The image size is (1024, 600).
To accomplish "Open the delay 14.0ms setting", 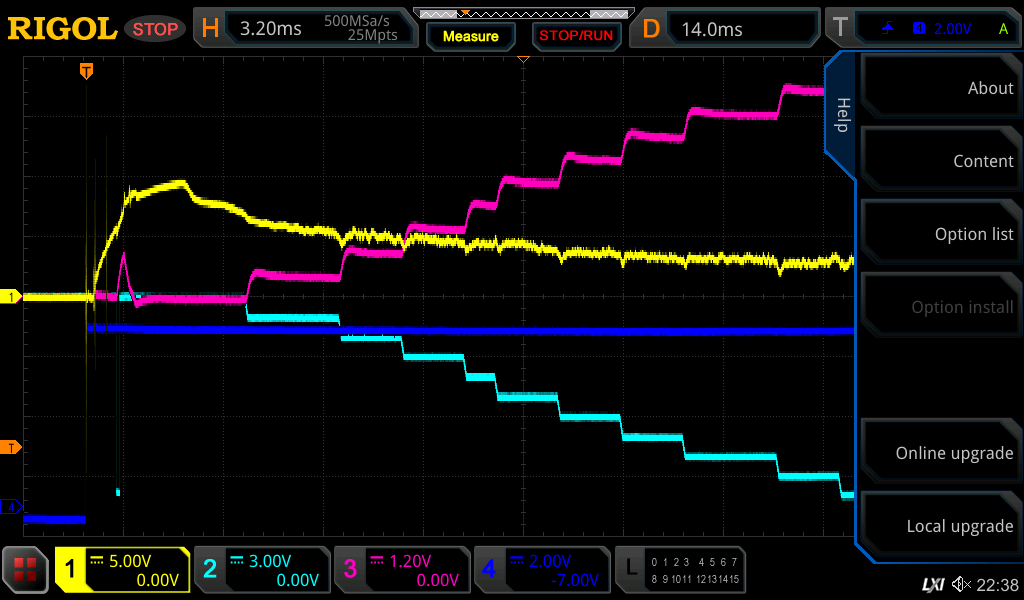I will click(728, 29).
